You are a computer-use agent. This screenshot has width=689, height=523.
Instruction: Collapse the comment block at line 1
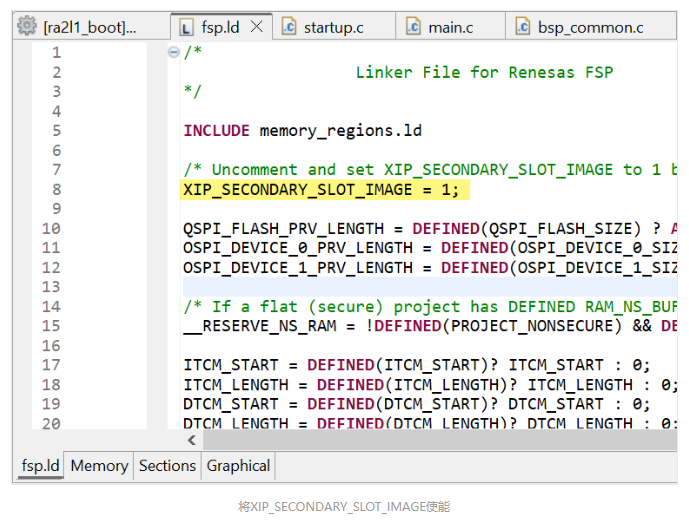click(x=174, y=52)
